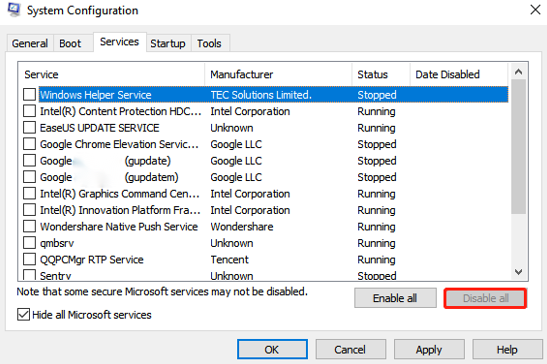Screen dimensions: 547x364
Task: Sort by the Manufacturer column header
Action: pyautogui.click(x=278, y=74)
